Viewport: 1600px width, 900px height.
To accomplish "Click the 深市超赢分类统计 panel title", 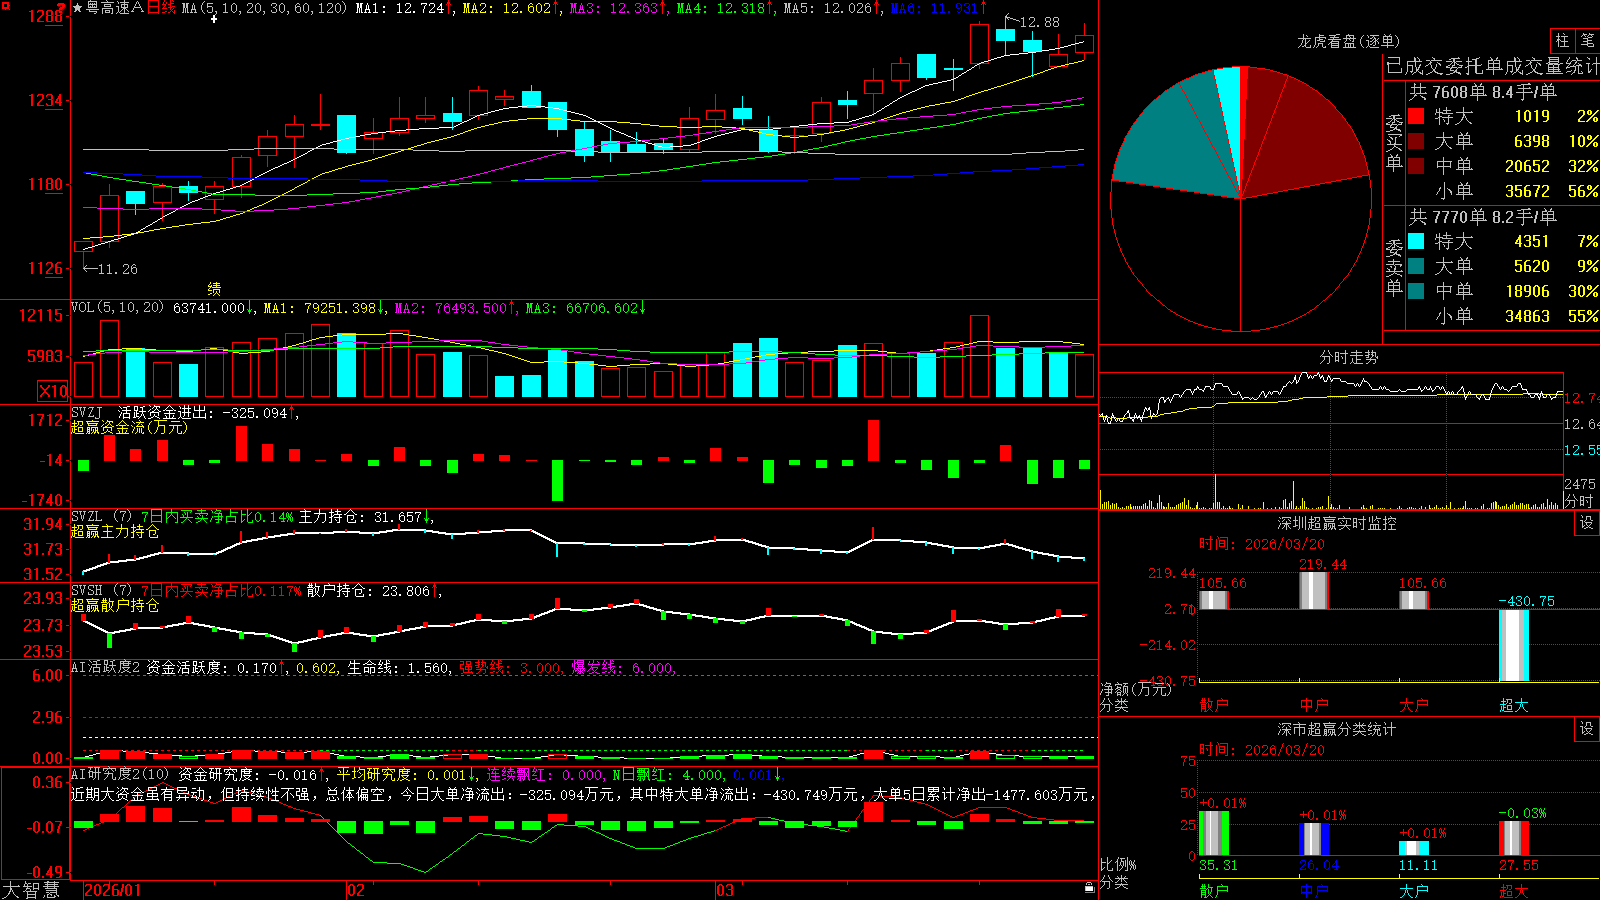I will [1337, 729].
